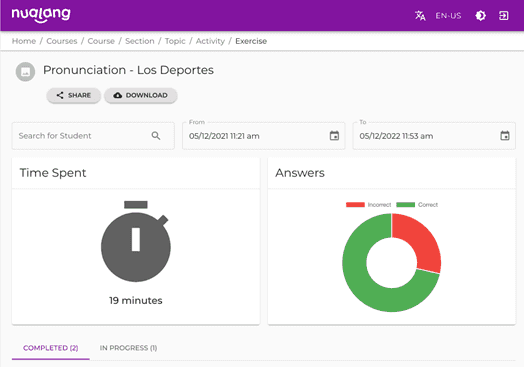Image resolution: width=524 pixels, height=367 pixels.
Task: Switch to the COMPLETED (2) tab
Action: (51, 348)
